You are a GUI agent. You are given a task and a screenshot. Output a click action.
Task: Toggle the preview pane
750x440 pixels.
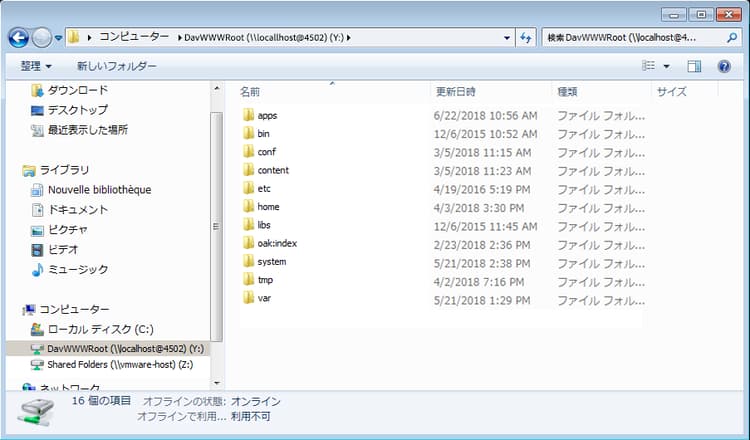[694, 66]
